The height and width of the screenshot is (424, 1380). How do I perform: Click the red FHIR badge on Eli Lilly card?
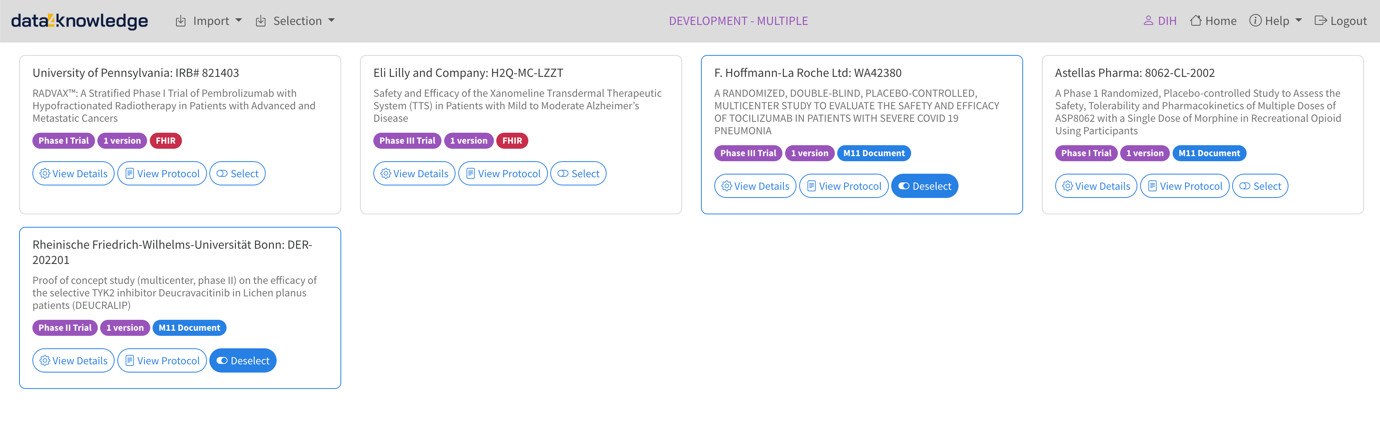(512, 141)
